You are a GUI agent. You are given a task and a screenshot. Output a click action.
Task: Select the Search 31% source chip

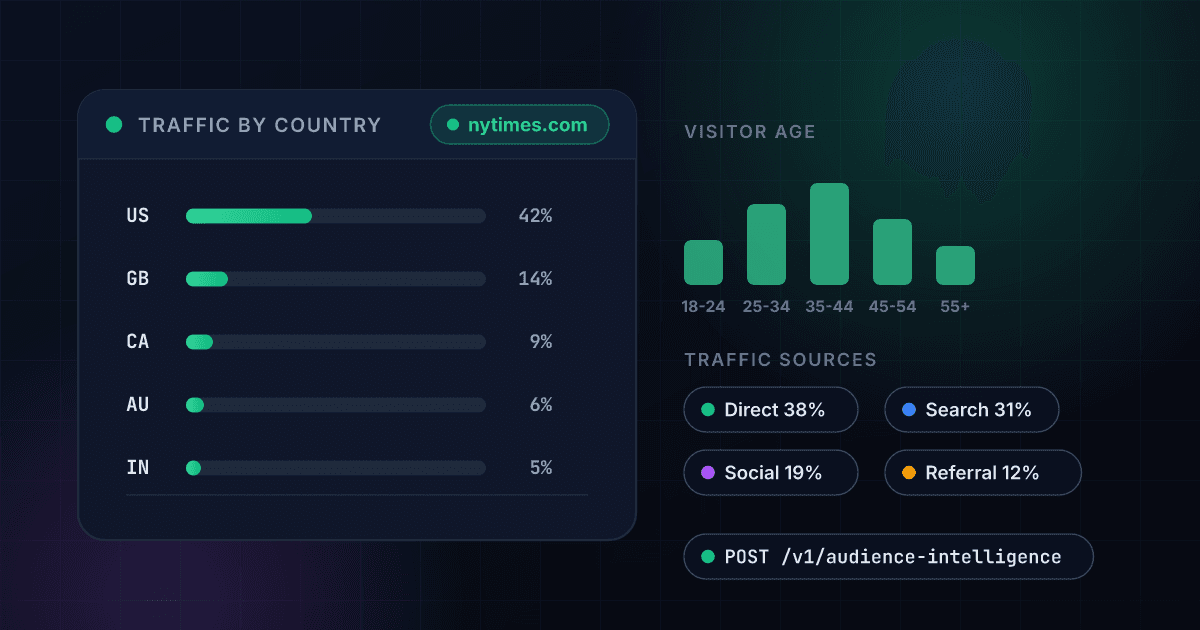(x=972, y=410)
